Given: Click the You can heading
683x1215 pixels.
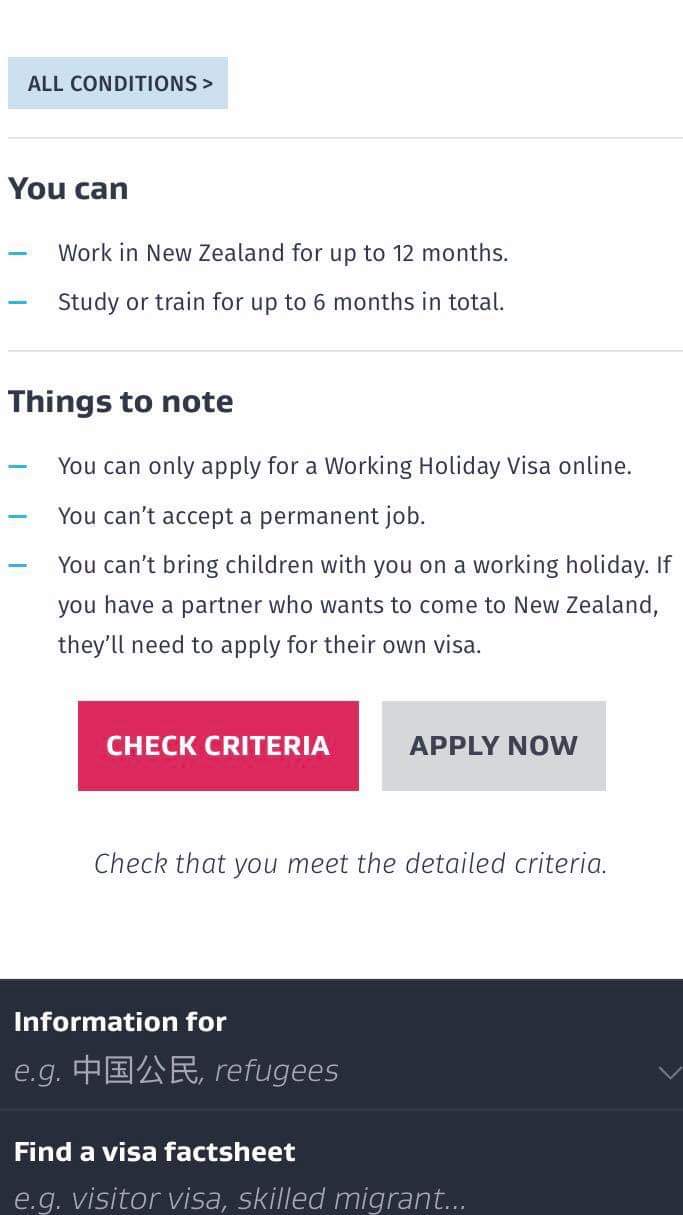Looking at the screenshot, I should tap(68, 188).
